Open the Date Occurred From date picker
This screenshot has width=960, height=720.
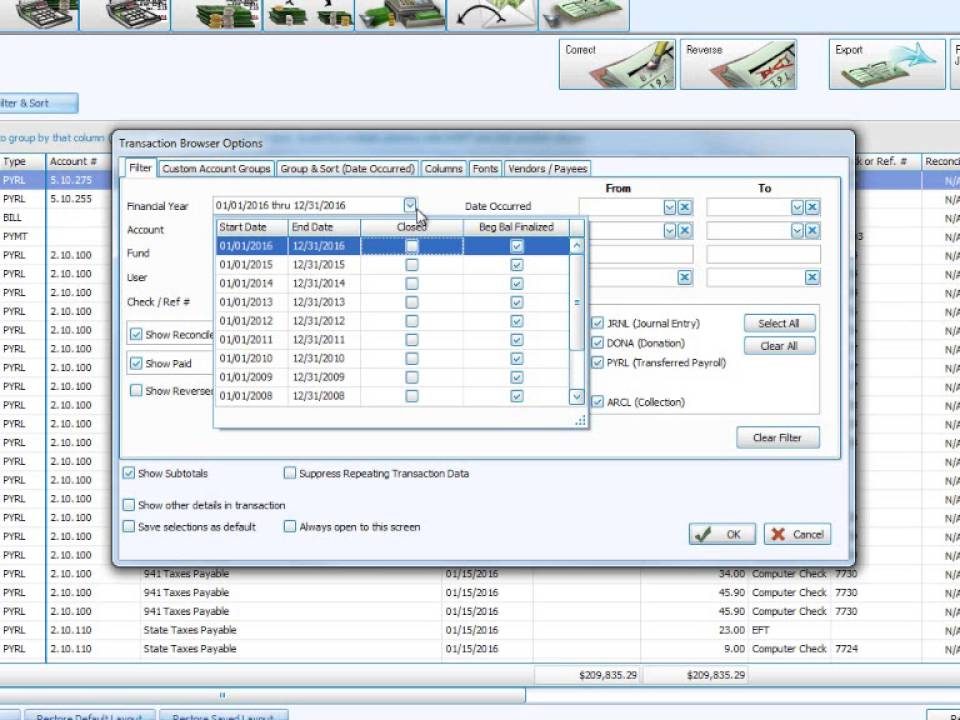[669, 207]
